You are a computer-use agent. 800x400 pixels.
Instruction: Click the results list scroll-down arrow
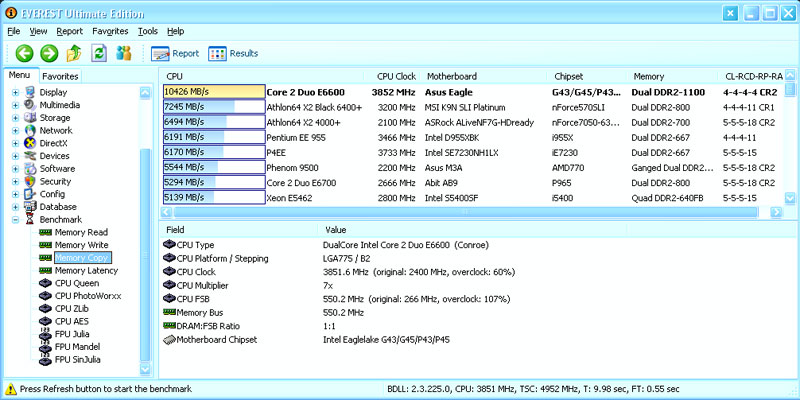[790, 198]
